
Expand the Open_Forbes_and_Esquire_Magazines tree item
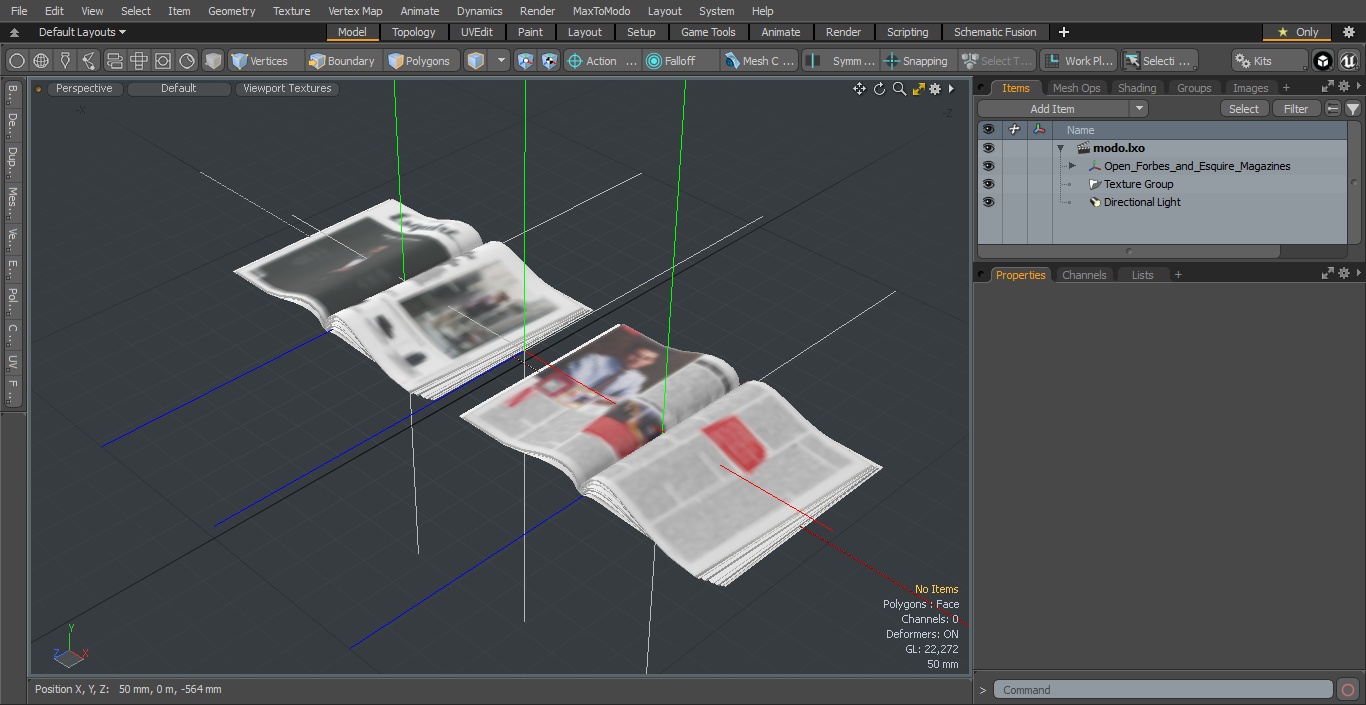(x=1072, y=166)
